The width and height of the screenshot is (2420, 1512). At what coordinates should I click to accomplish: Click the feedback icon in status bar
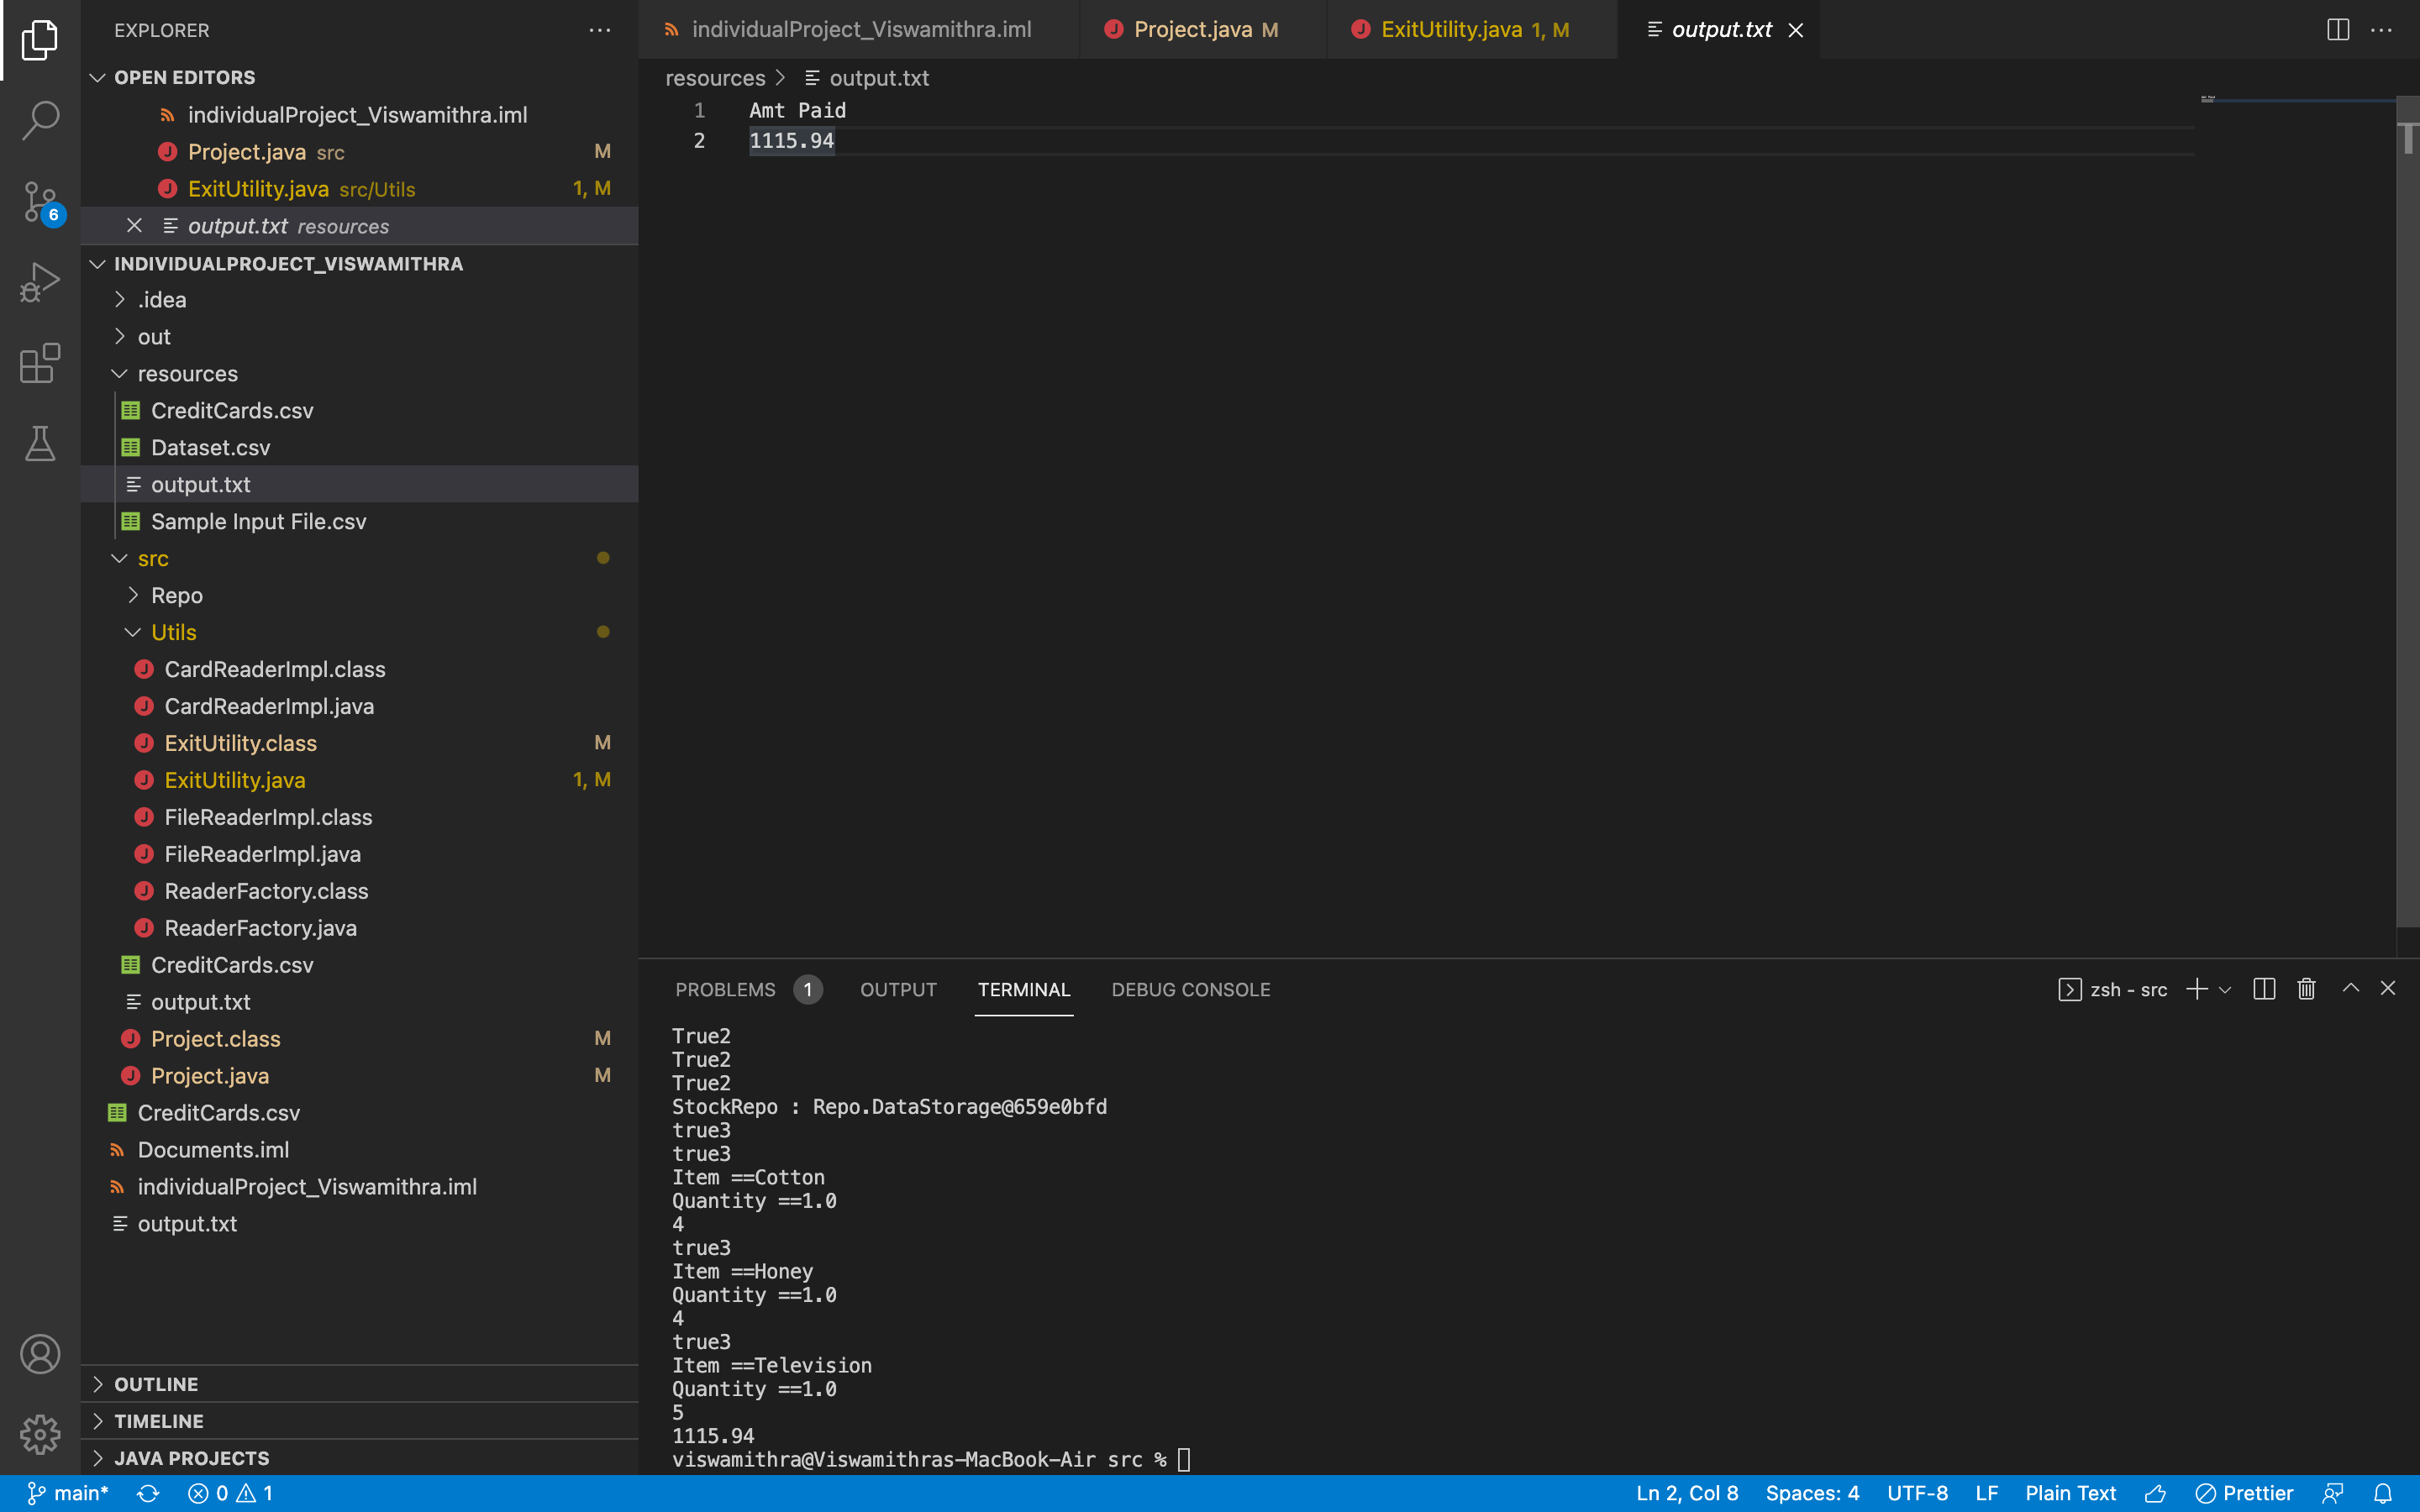pyautogui.click(x=2333, y=1493)
